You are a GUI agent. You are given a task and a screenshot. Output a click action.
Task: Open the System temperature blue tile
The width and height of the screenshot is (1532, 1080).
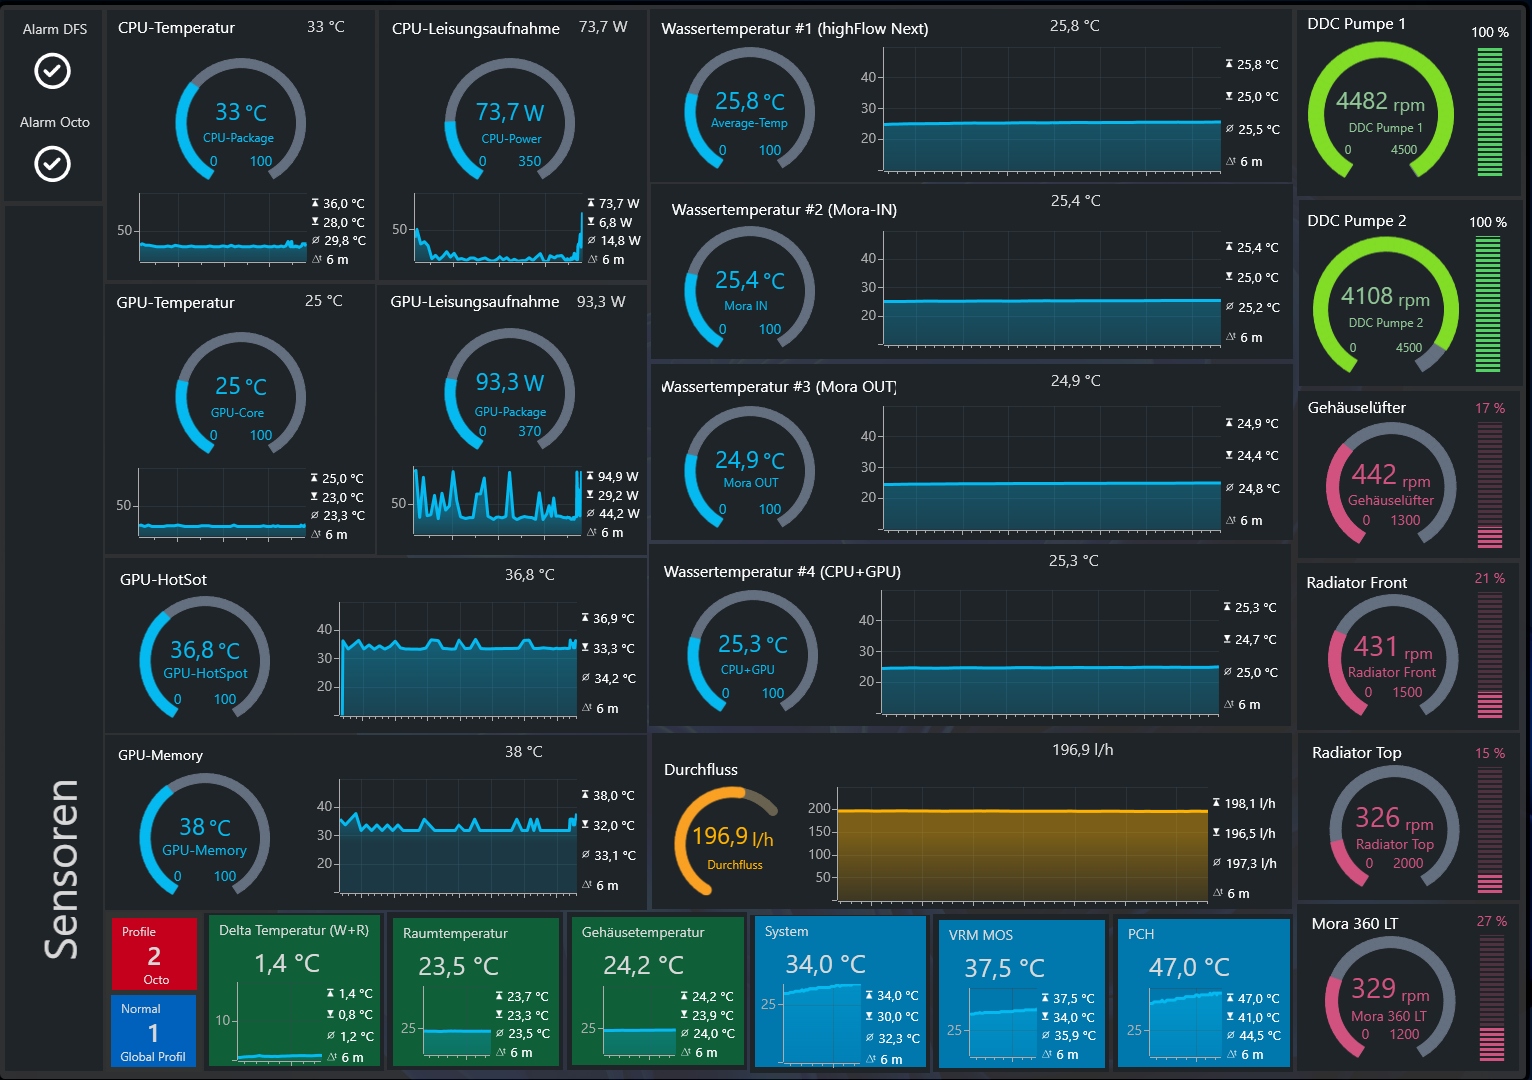tap(841, 992)
